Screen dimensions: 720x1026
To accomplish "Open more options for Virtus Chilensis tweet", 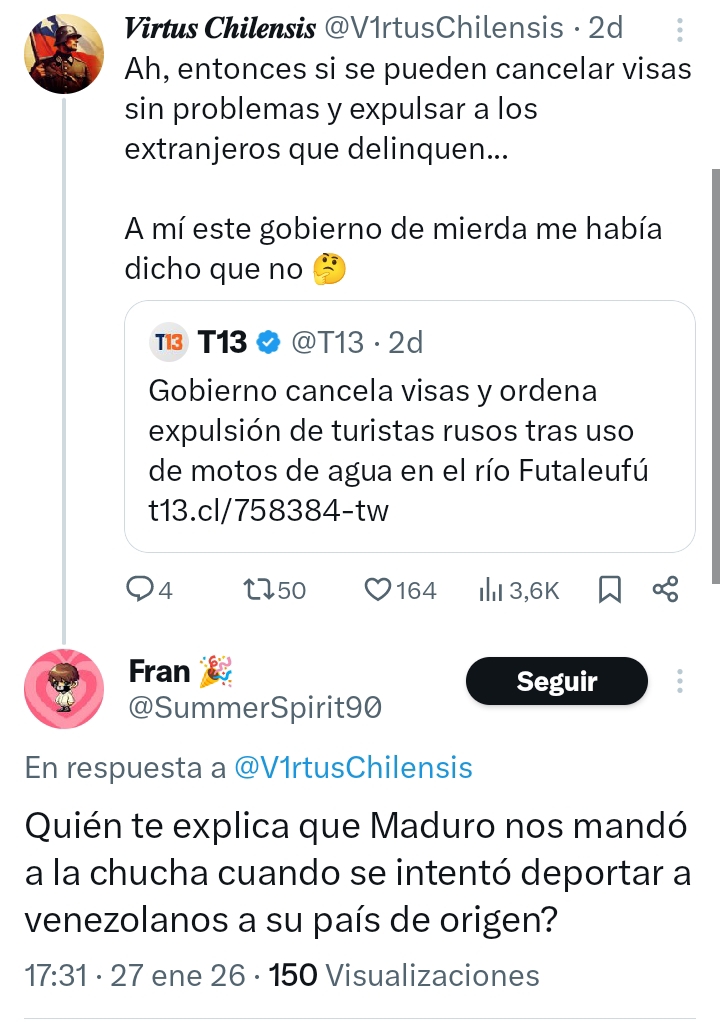I will click(x=680, y=31).
